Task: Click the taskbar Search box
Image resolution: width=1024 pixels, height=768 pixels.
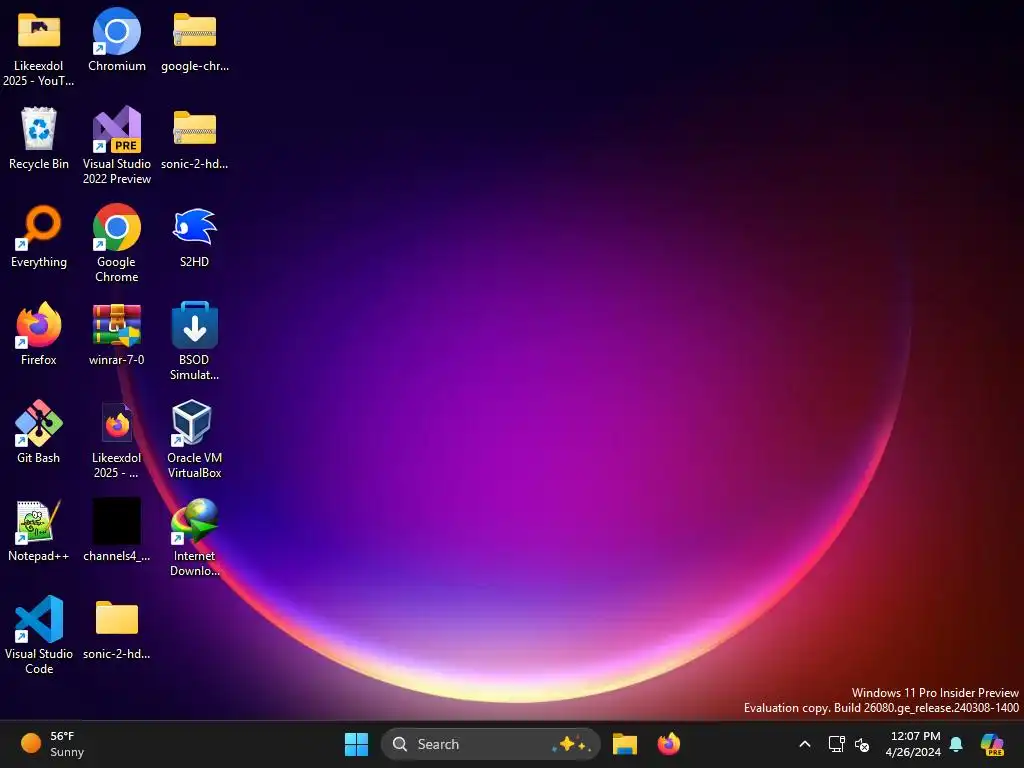Action: pos(490,744)
